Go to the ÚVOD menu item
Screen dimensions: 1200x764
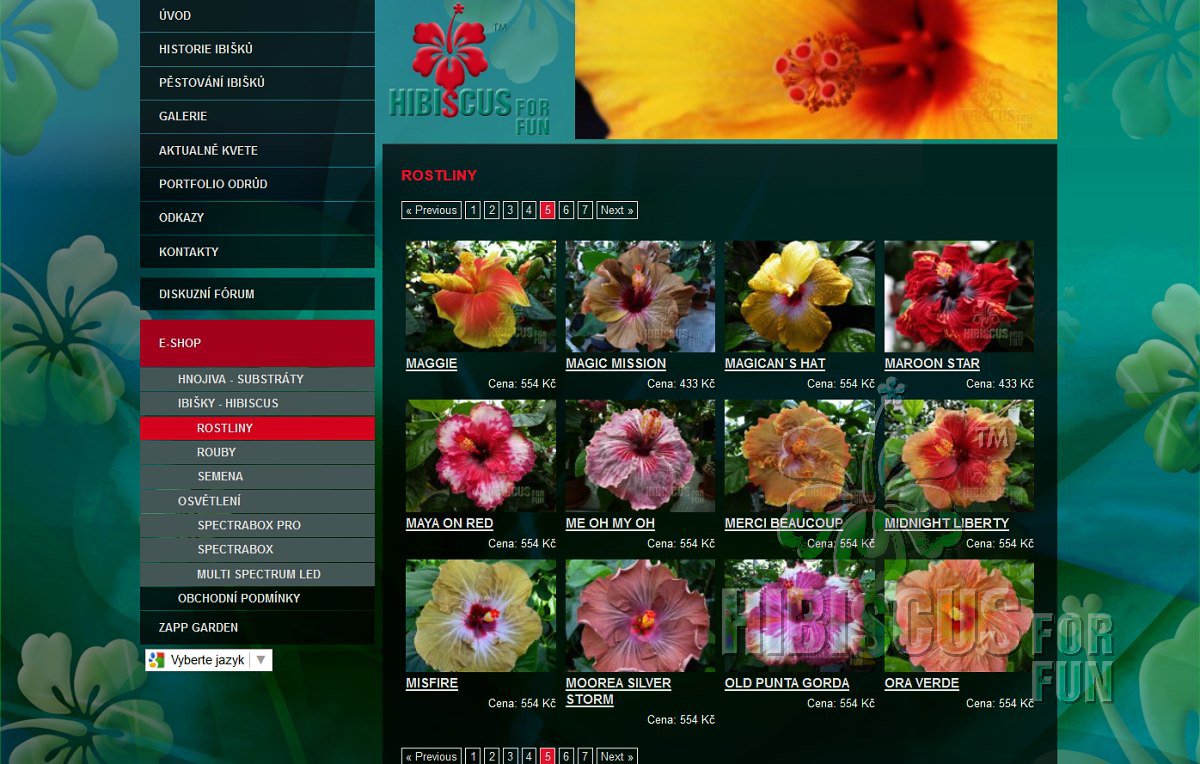(x=257, y=16)
